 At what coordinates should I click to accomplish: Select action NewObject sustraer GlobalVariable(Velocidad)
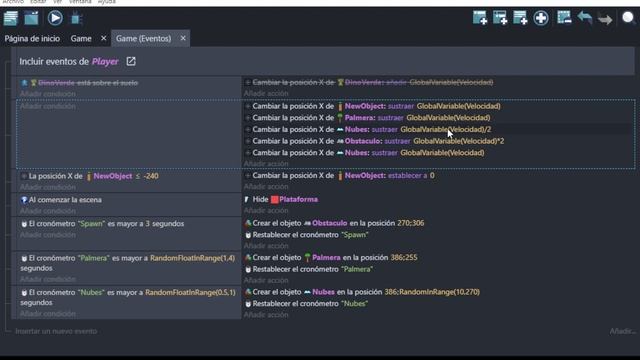click(x=372, y=106)
